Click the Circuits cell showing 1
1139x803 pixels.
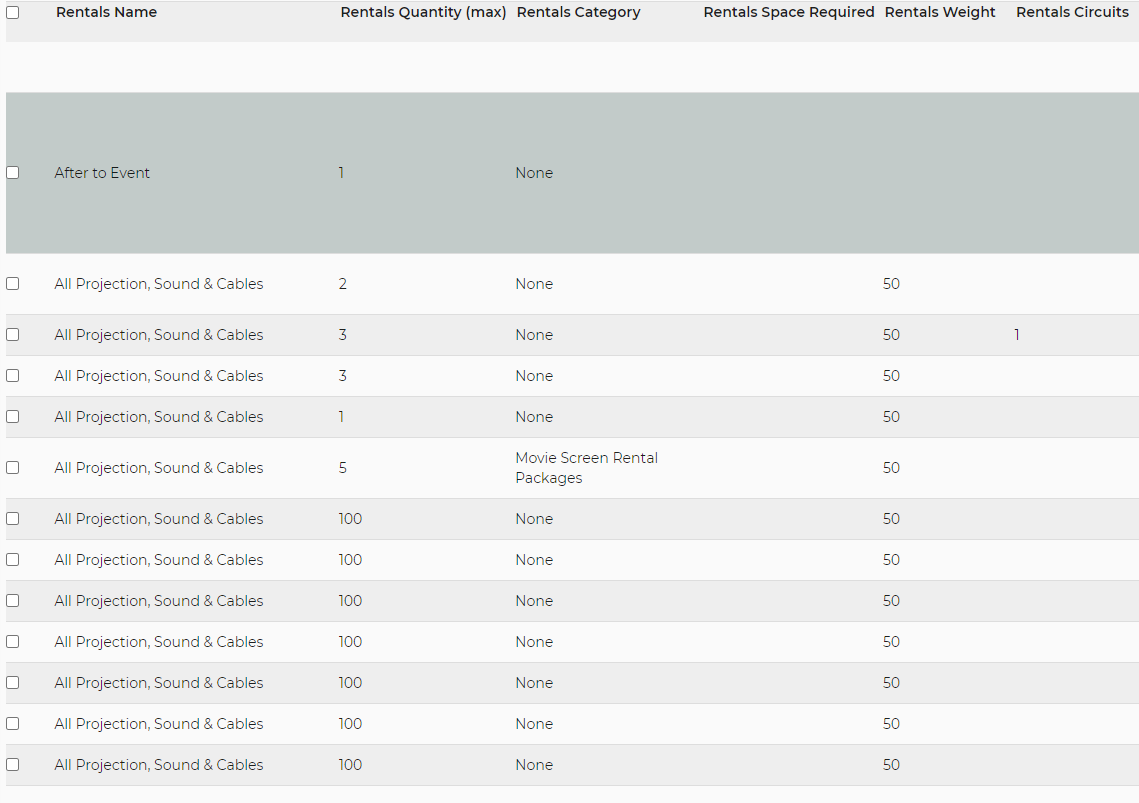1017,335
